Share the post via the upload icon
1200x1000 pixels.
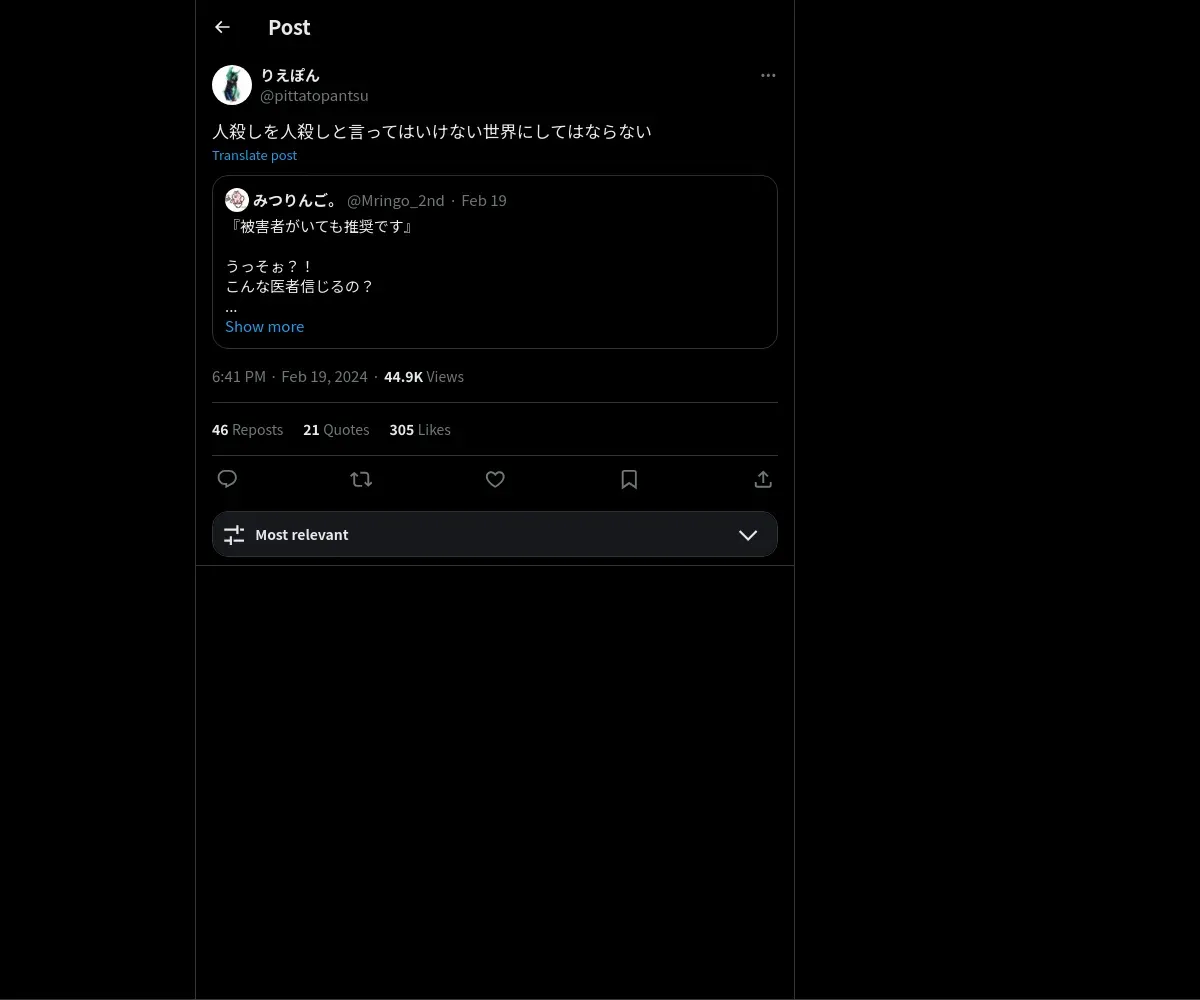763,479
